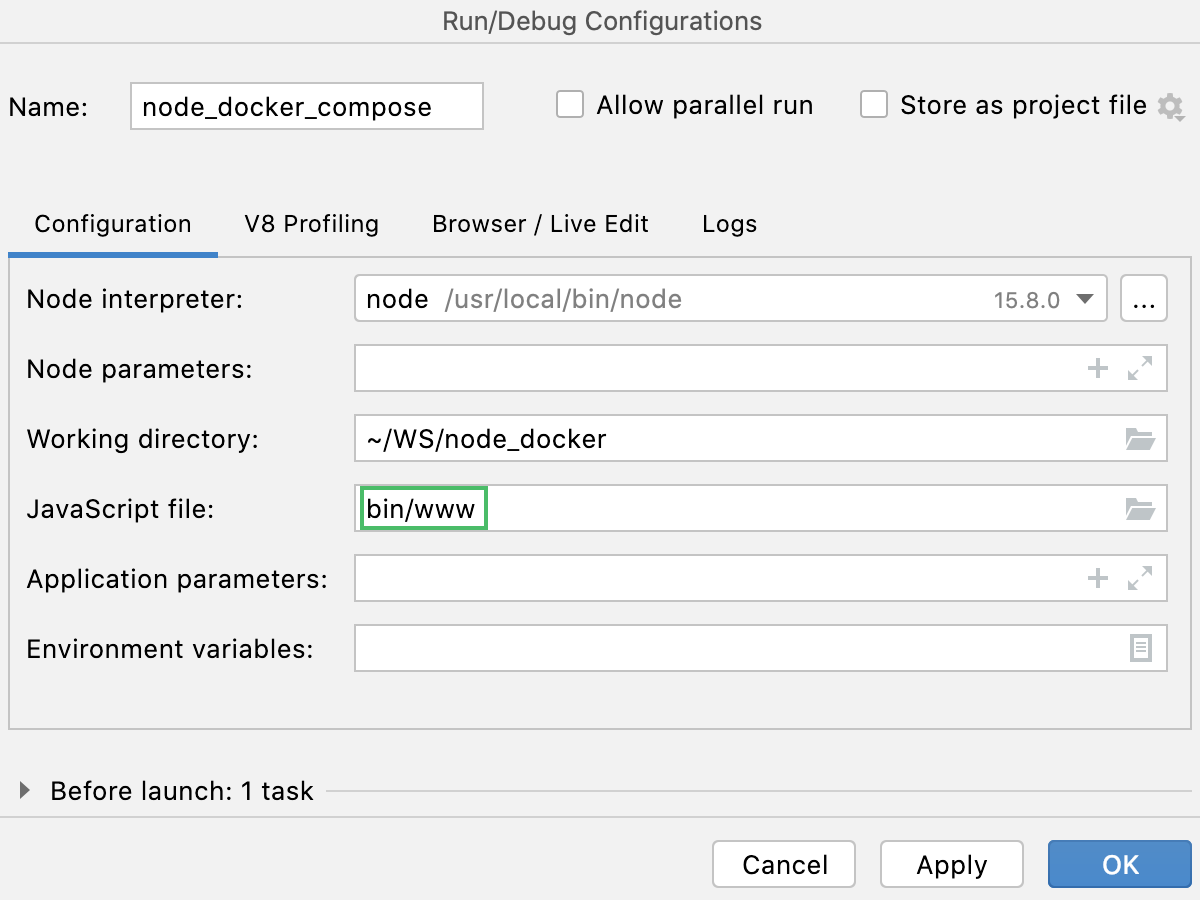Switch to the V8 Profiling tab

click(x=311, y=224)
